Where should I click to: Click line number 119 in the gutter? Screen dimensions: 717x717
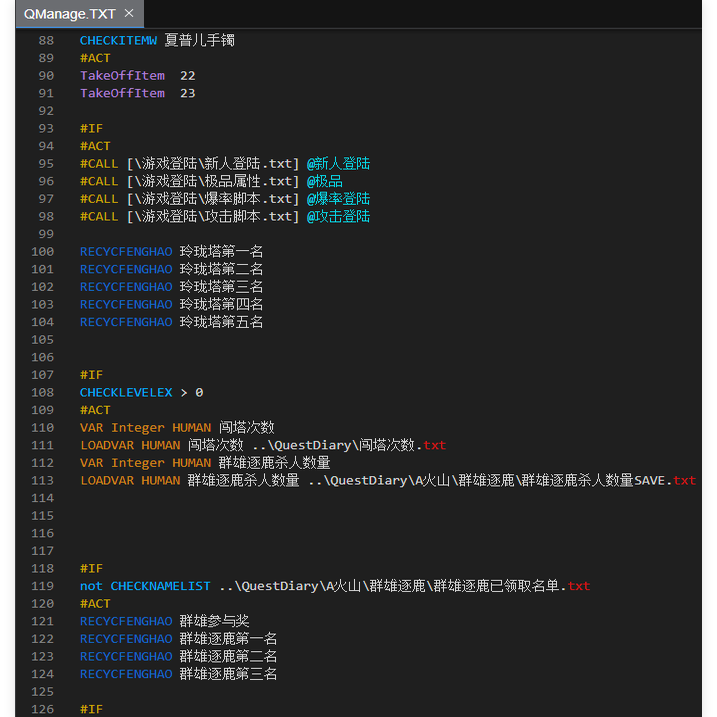coord(42,586)
